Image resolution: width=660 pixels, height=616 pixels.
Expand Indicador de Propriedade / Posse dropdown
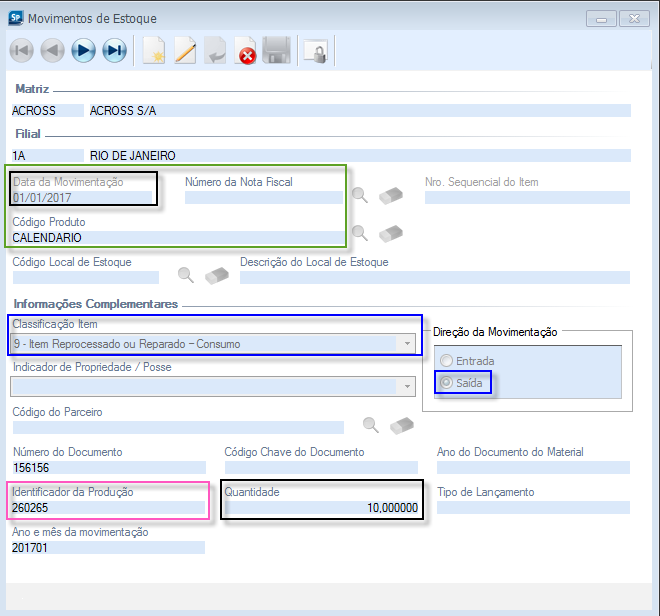(x=407, y=387)
